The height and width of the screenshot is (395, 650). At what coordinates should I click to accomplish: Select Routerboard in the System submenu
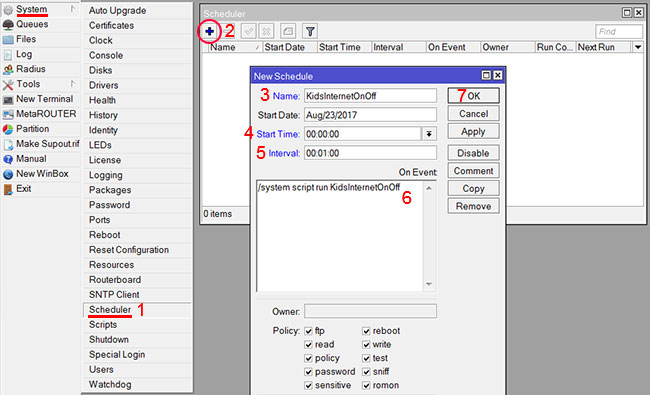137,280
